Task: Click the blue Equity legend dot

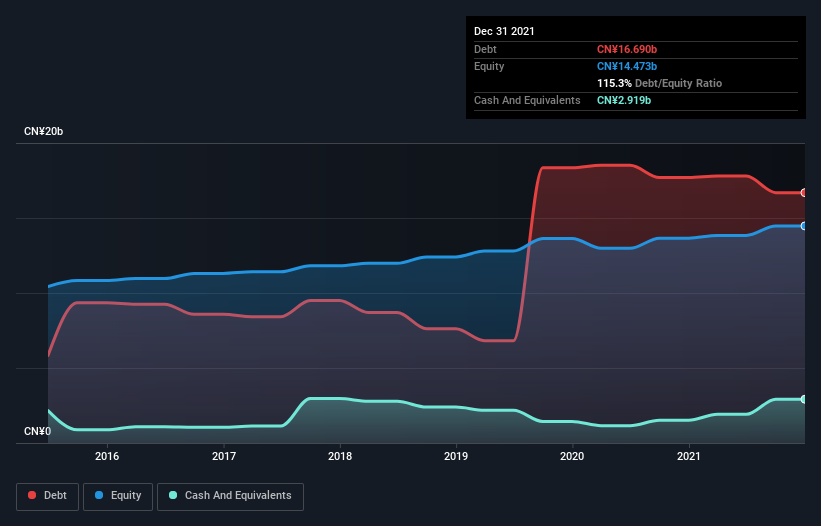Action: [x=99, y=495]
